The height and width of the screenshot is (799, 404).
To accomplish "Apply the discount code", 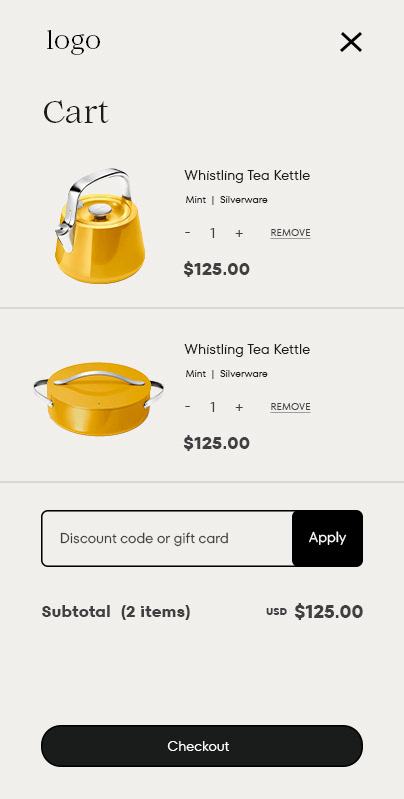I will pos(328,538).
